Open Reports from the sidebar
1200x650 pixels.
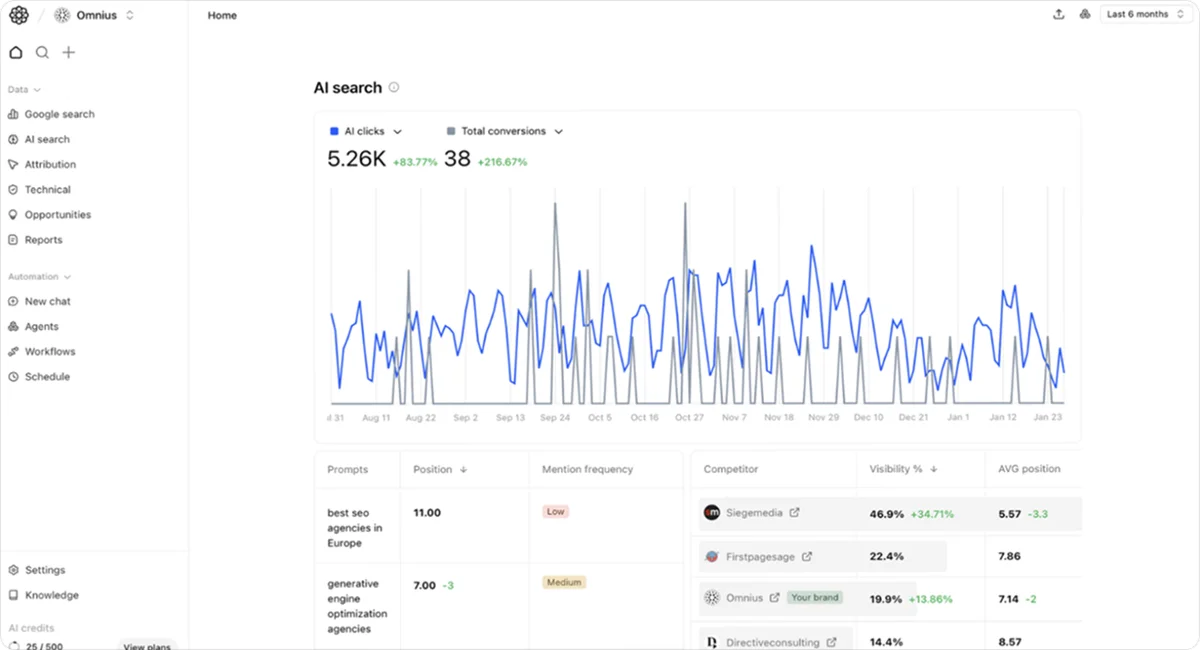pos(44,240)
